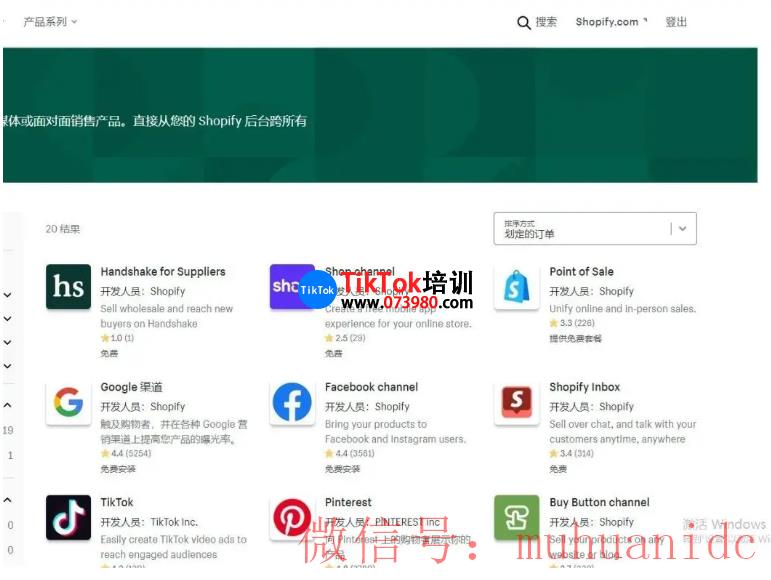Select the Facebook channel logo icon

pyautogui.click(x=293, y=402)
